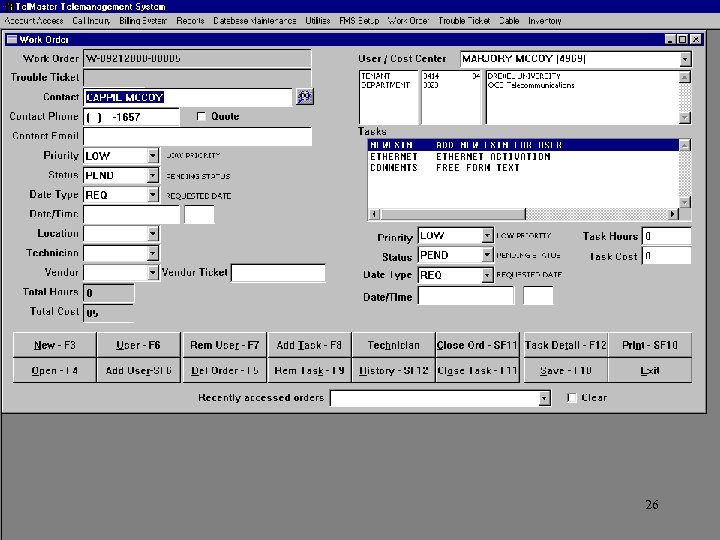Enable the Quote checkbox
Screen dimensions: 720x540
tap(201, 116)
